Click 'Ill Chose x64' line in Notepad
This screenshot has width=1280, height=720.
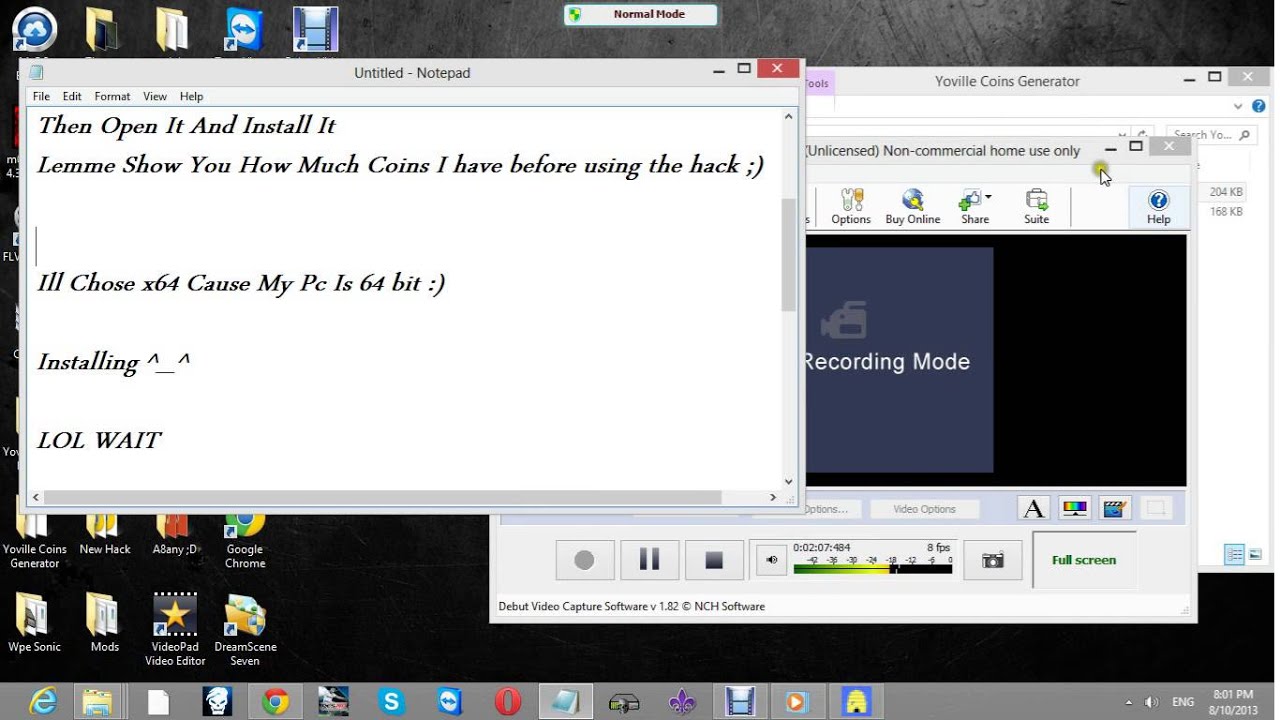point(241,283)
